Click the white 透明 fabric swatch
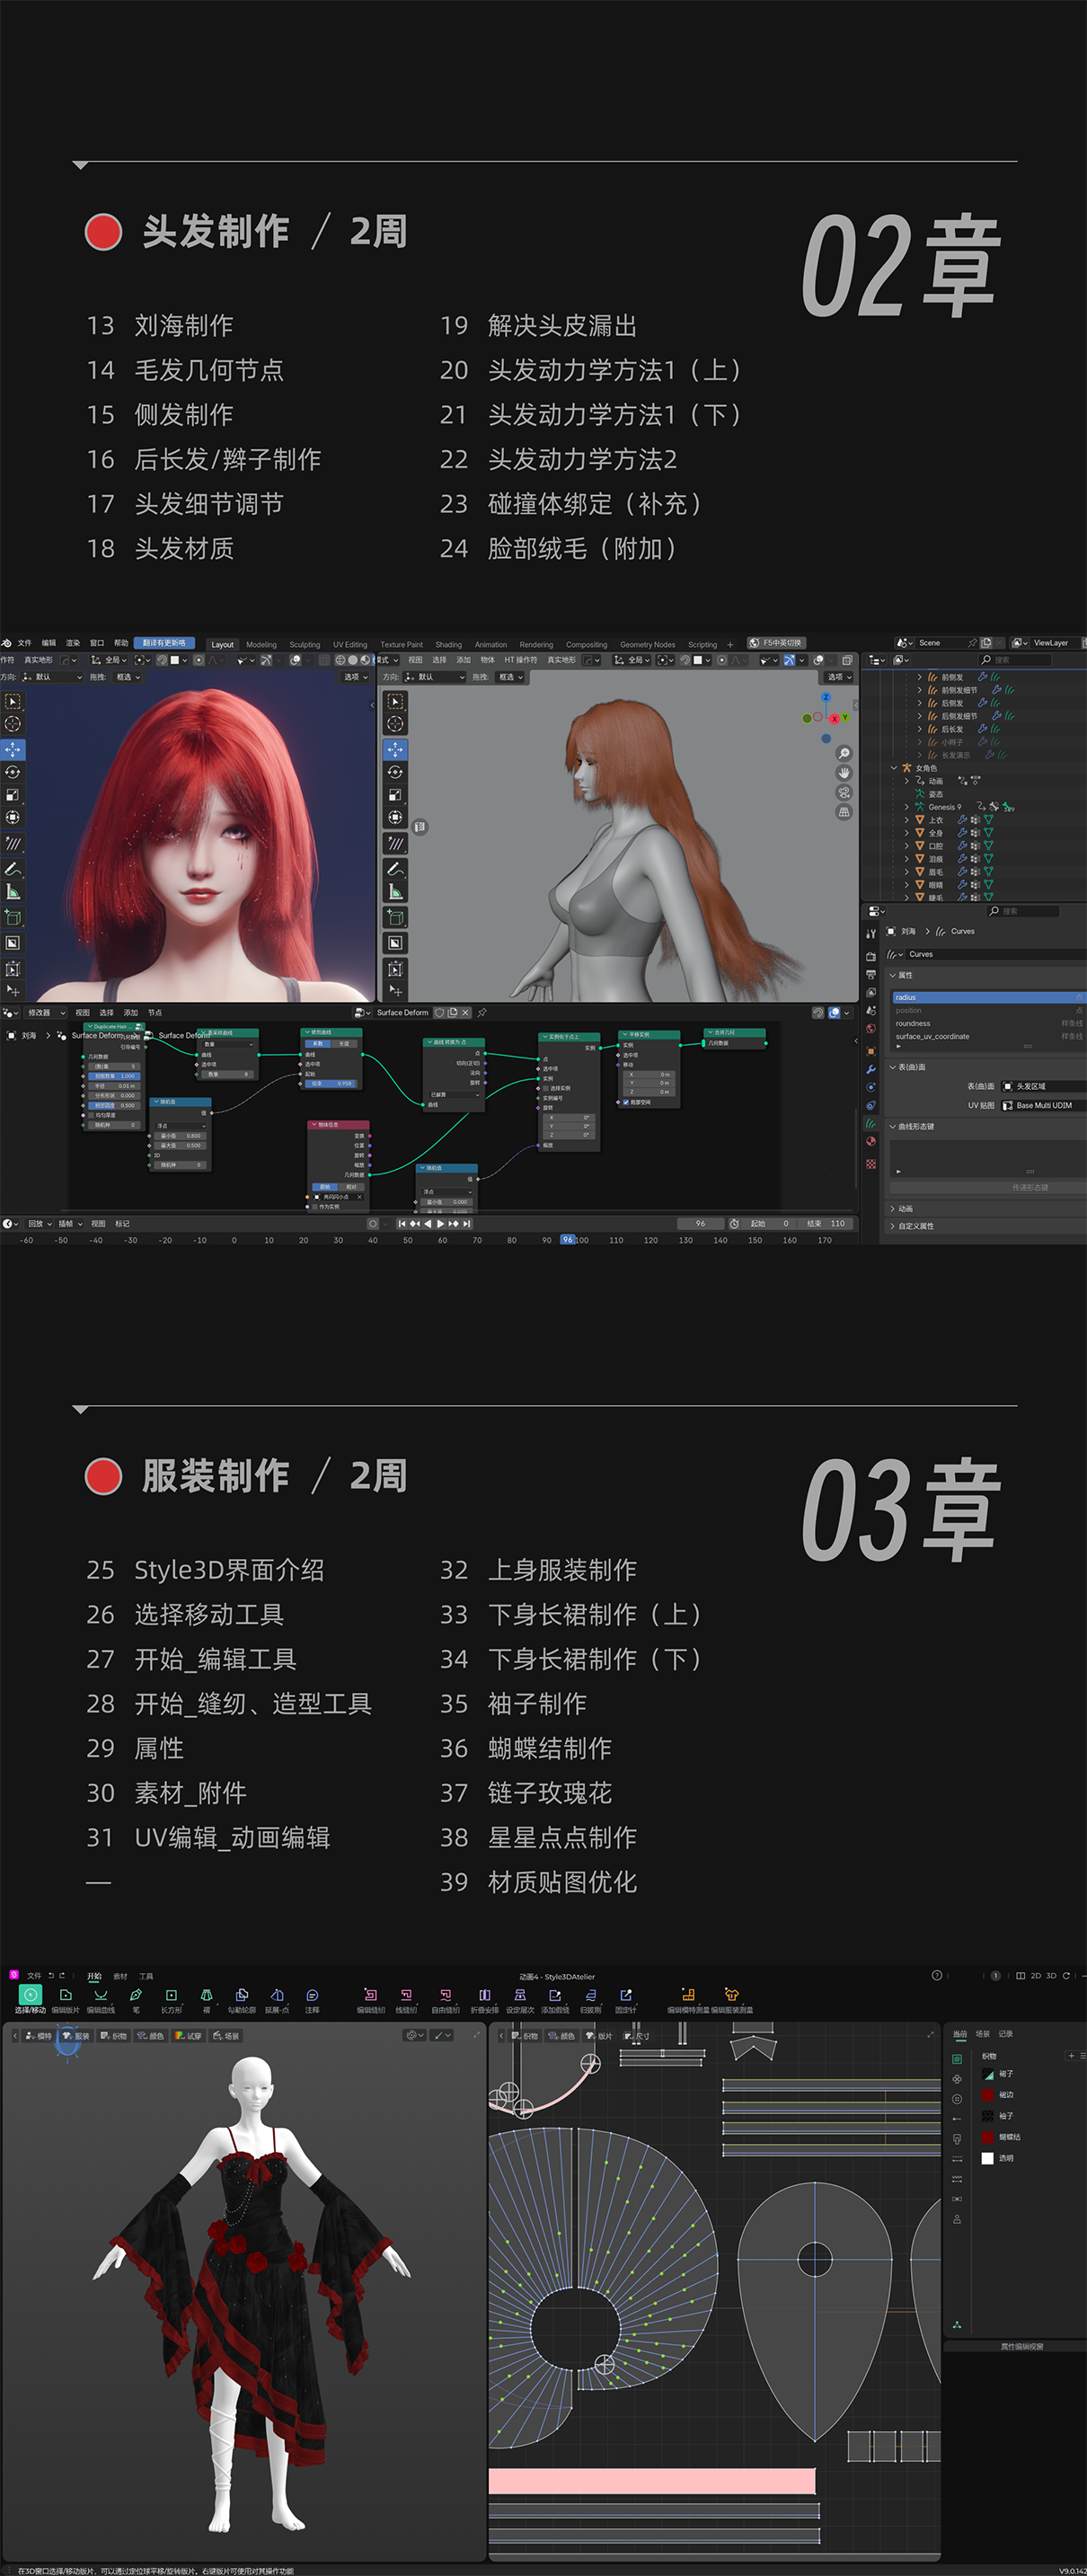This screenshot has width=1087, height=2576. tap(988, 2158)
